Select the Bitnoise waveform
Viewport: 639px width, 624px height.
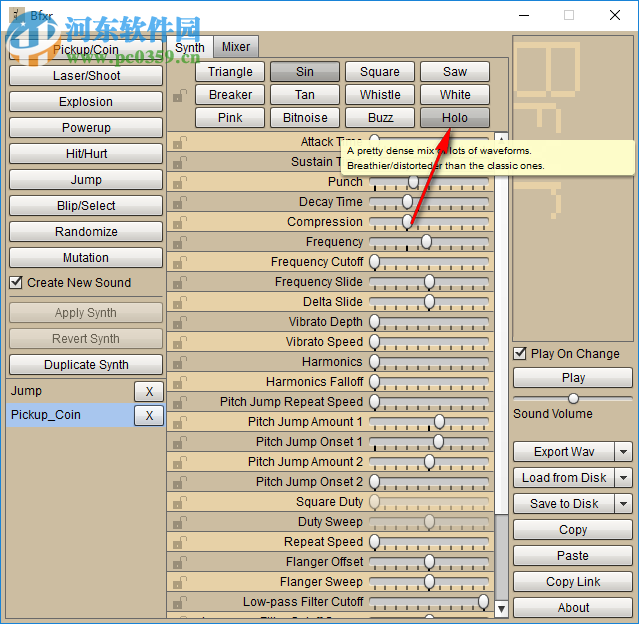305,118
